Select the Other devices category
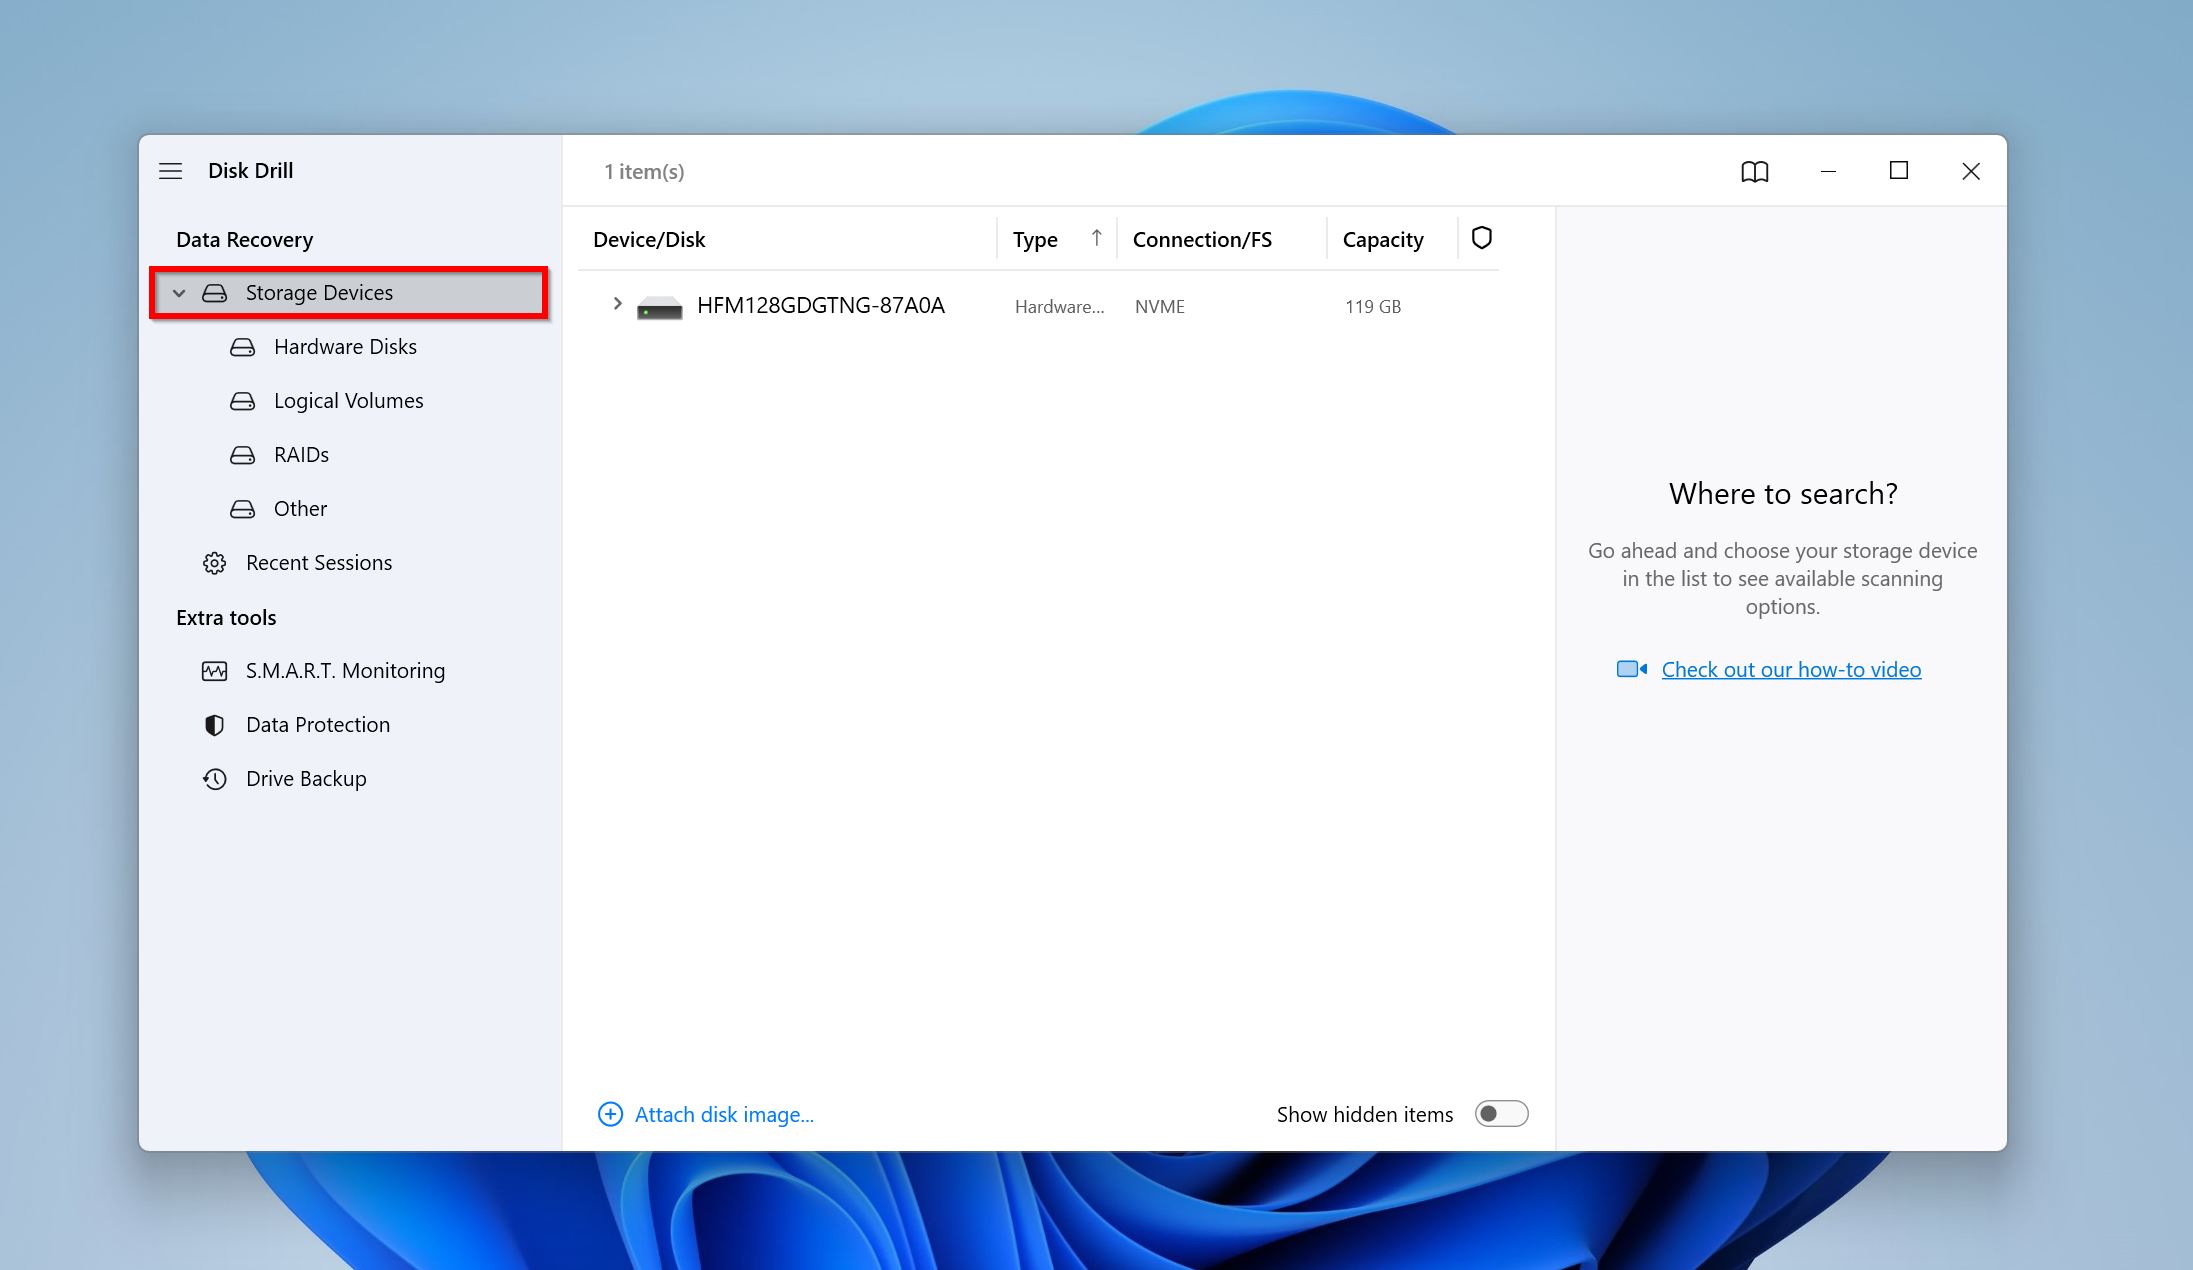This screenshot has height=1270, width=2193. [x=300, y=509]
